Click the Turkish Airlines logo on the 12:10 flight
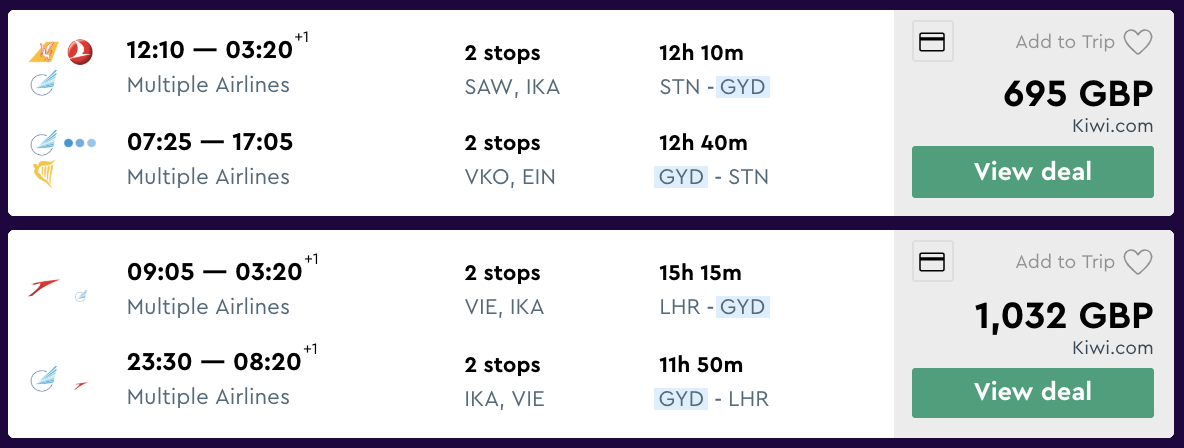This screenshot has width=1184, height=448. [x=80, y=51]
